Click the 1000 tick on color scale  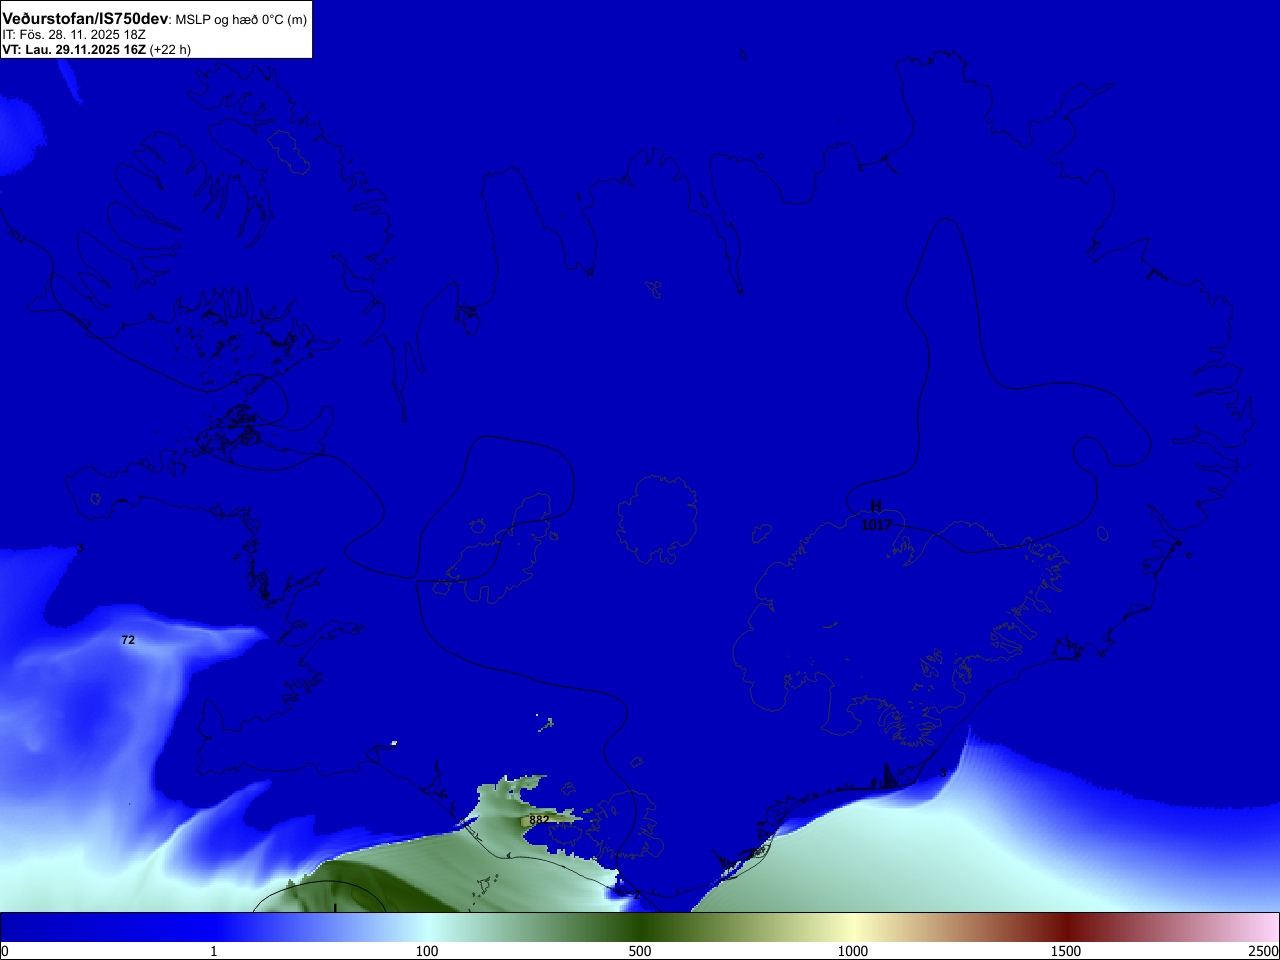(853, 951)
